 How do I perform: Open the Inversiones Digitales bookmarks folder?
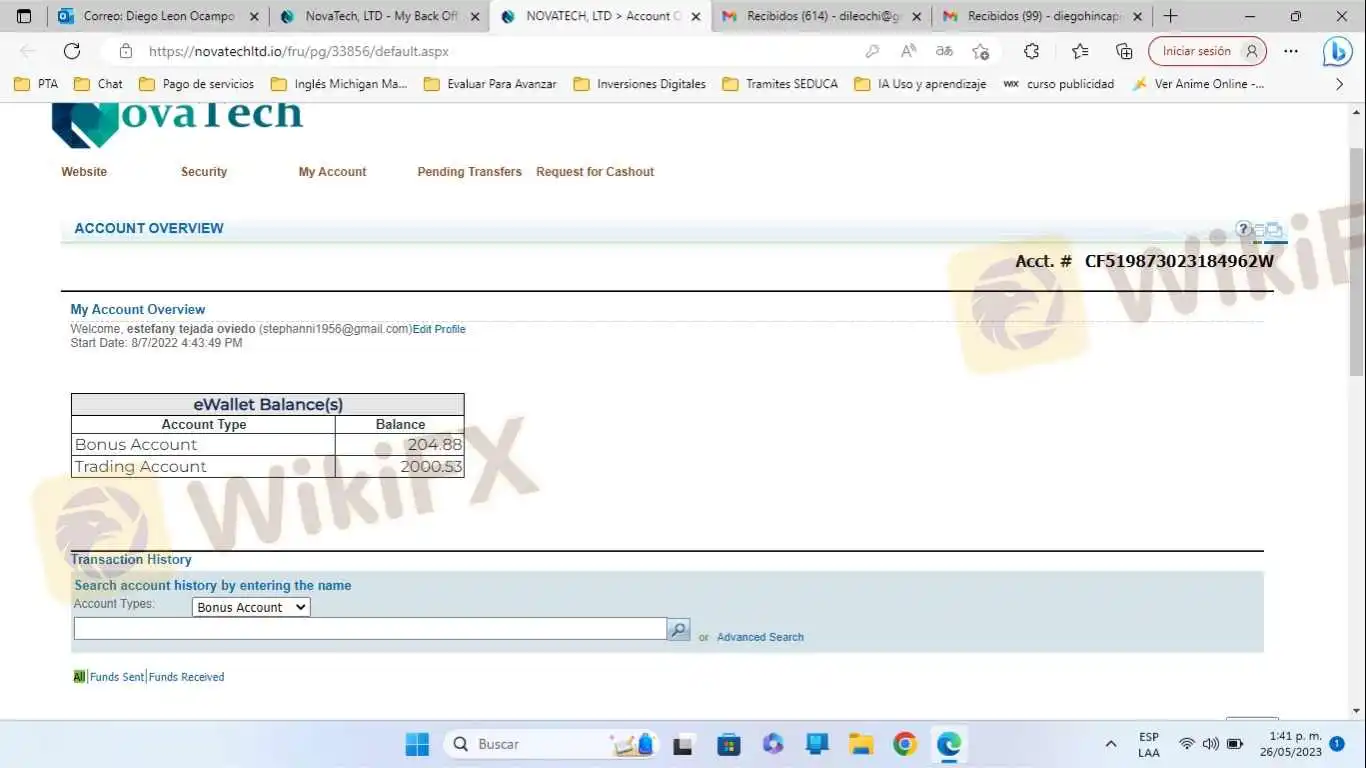point(640,84)
